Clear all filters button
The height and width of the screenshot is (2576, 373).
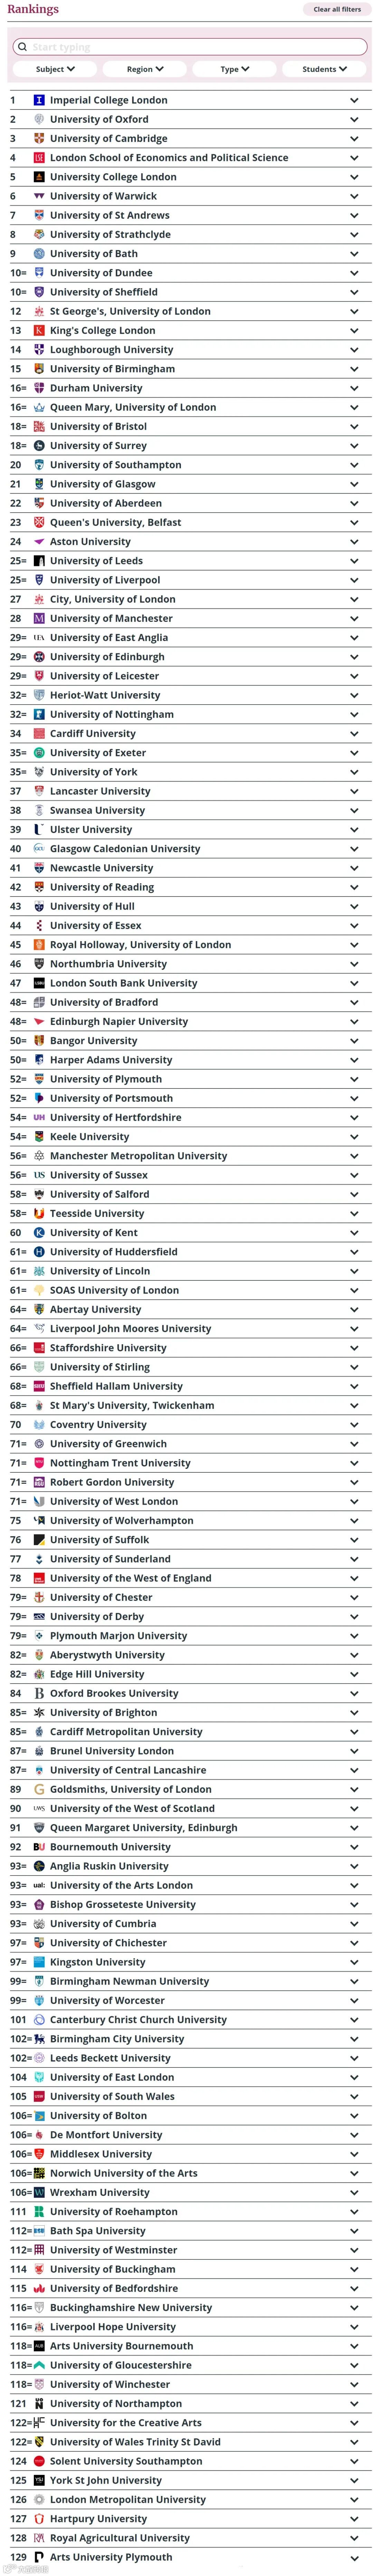tap(337, 9)
